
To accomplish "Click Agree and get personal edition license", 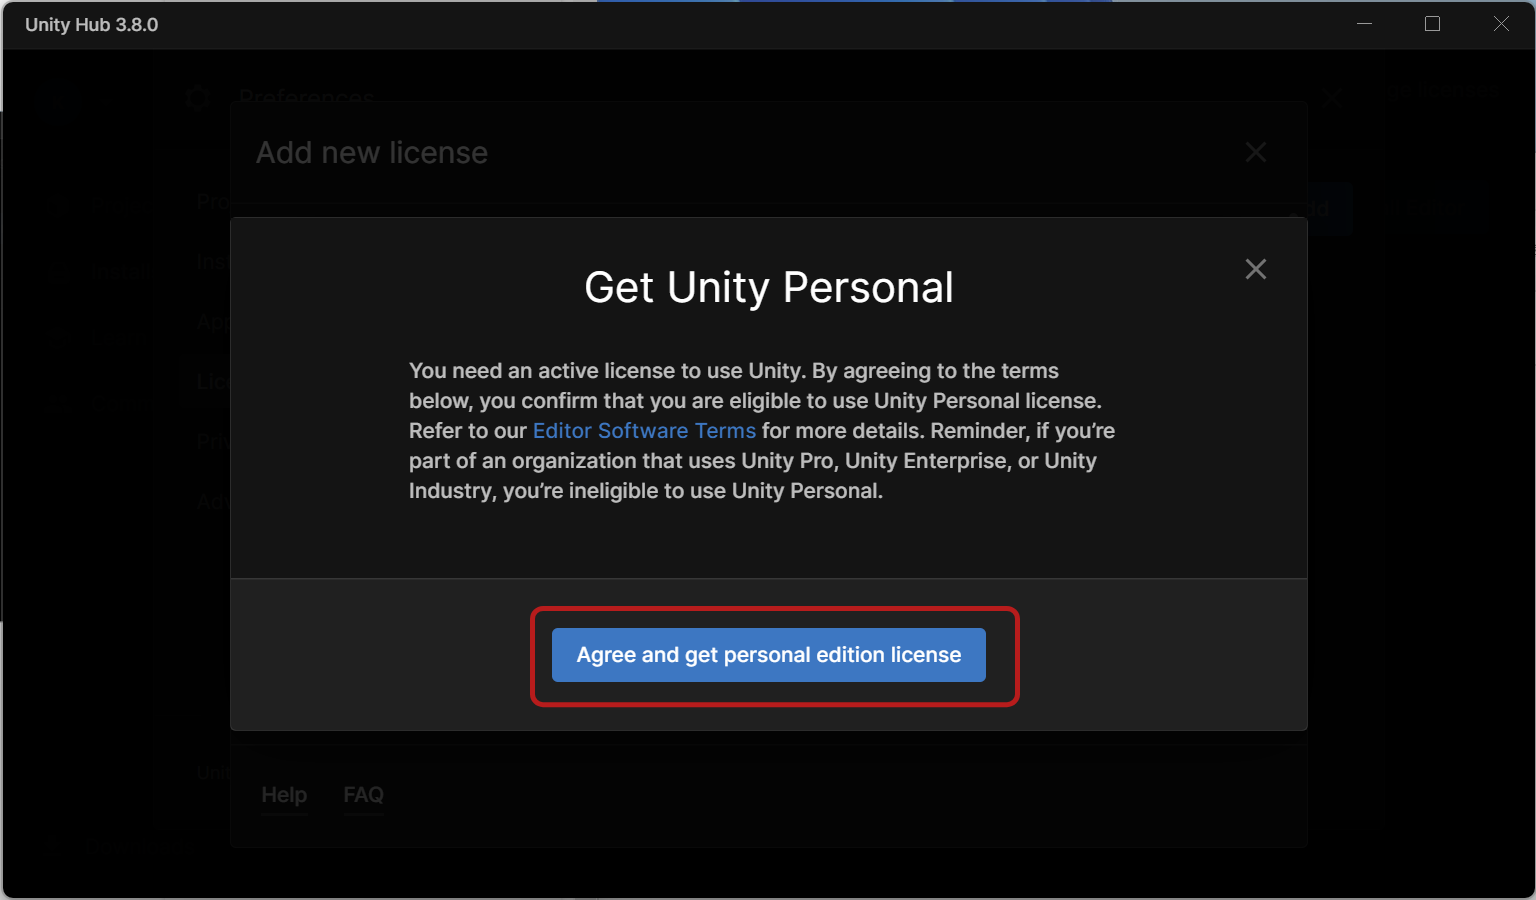I will click(768, 655).
